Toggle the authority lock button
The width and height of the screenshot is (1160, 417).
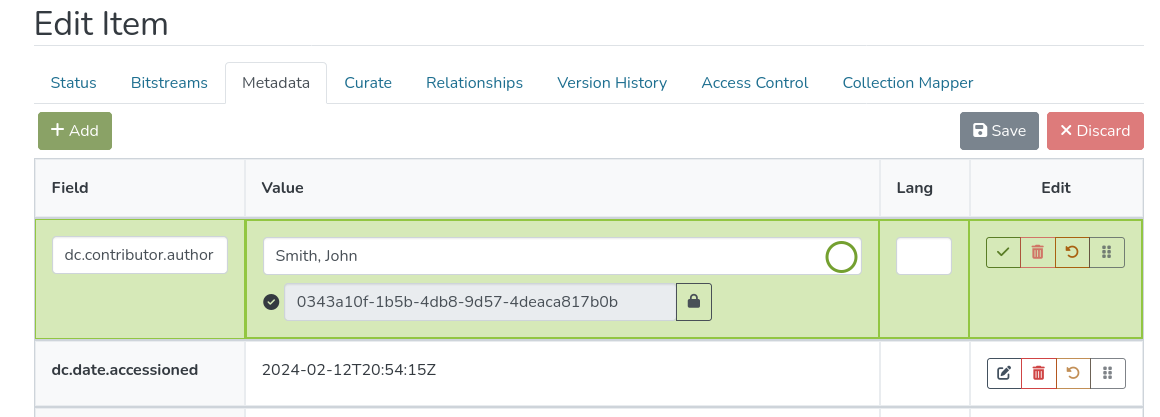(x=694, y=302)
